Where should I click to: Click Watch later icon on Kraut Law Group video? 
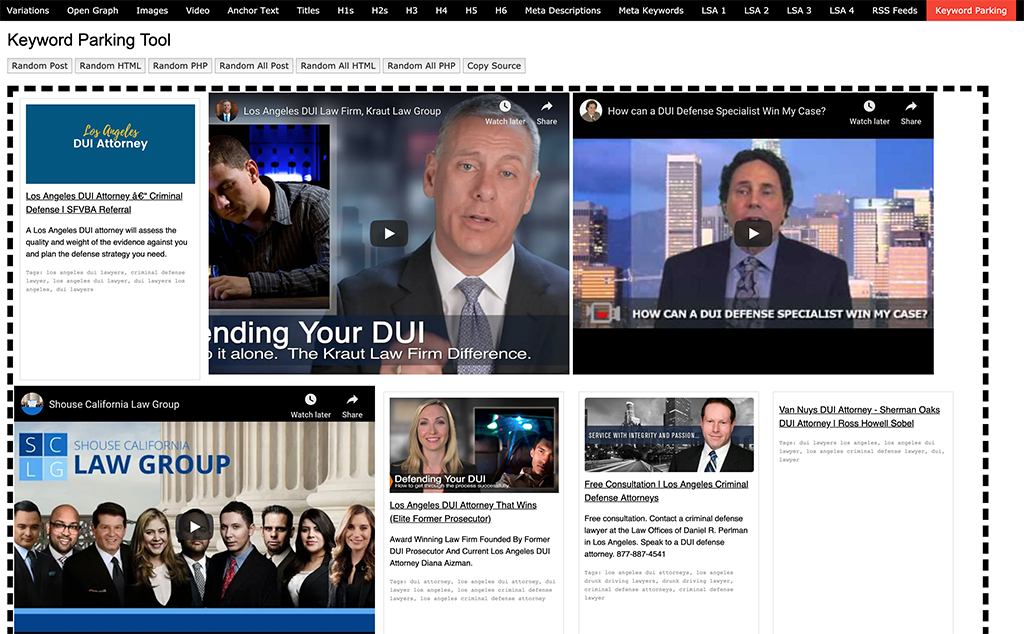click(505, 106)
